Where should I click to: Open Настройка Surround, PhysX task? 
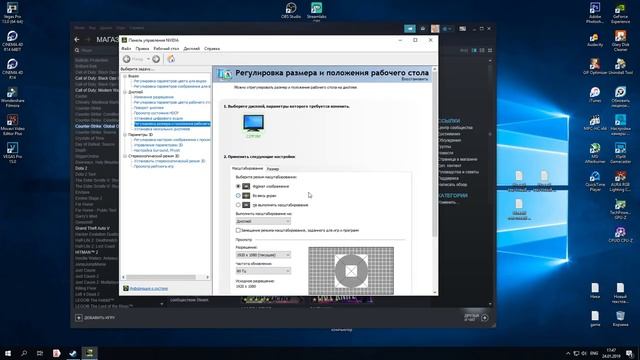click(157, 150)
